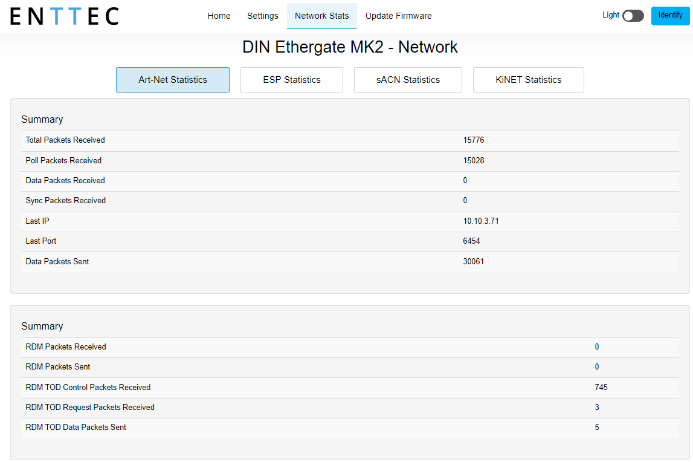This screenshot has height=462, width=693.
Task: Click 'RDM TOD Control Packets Received' label
Action: coord(88,387)
